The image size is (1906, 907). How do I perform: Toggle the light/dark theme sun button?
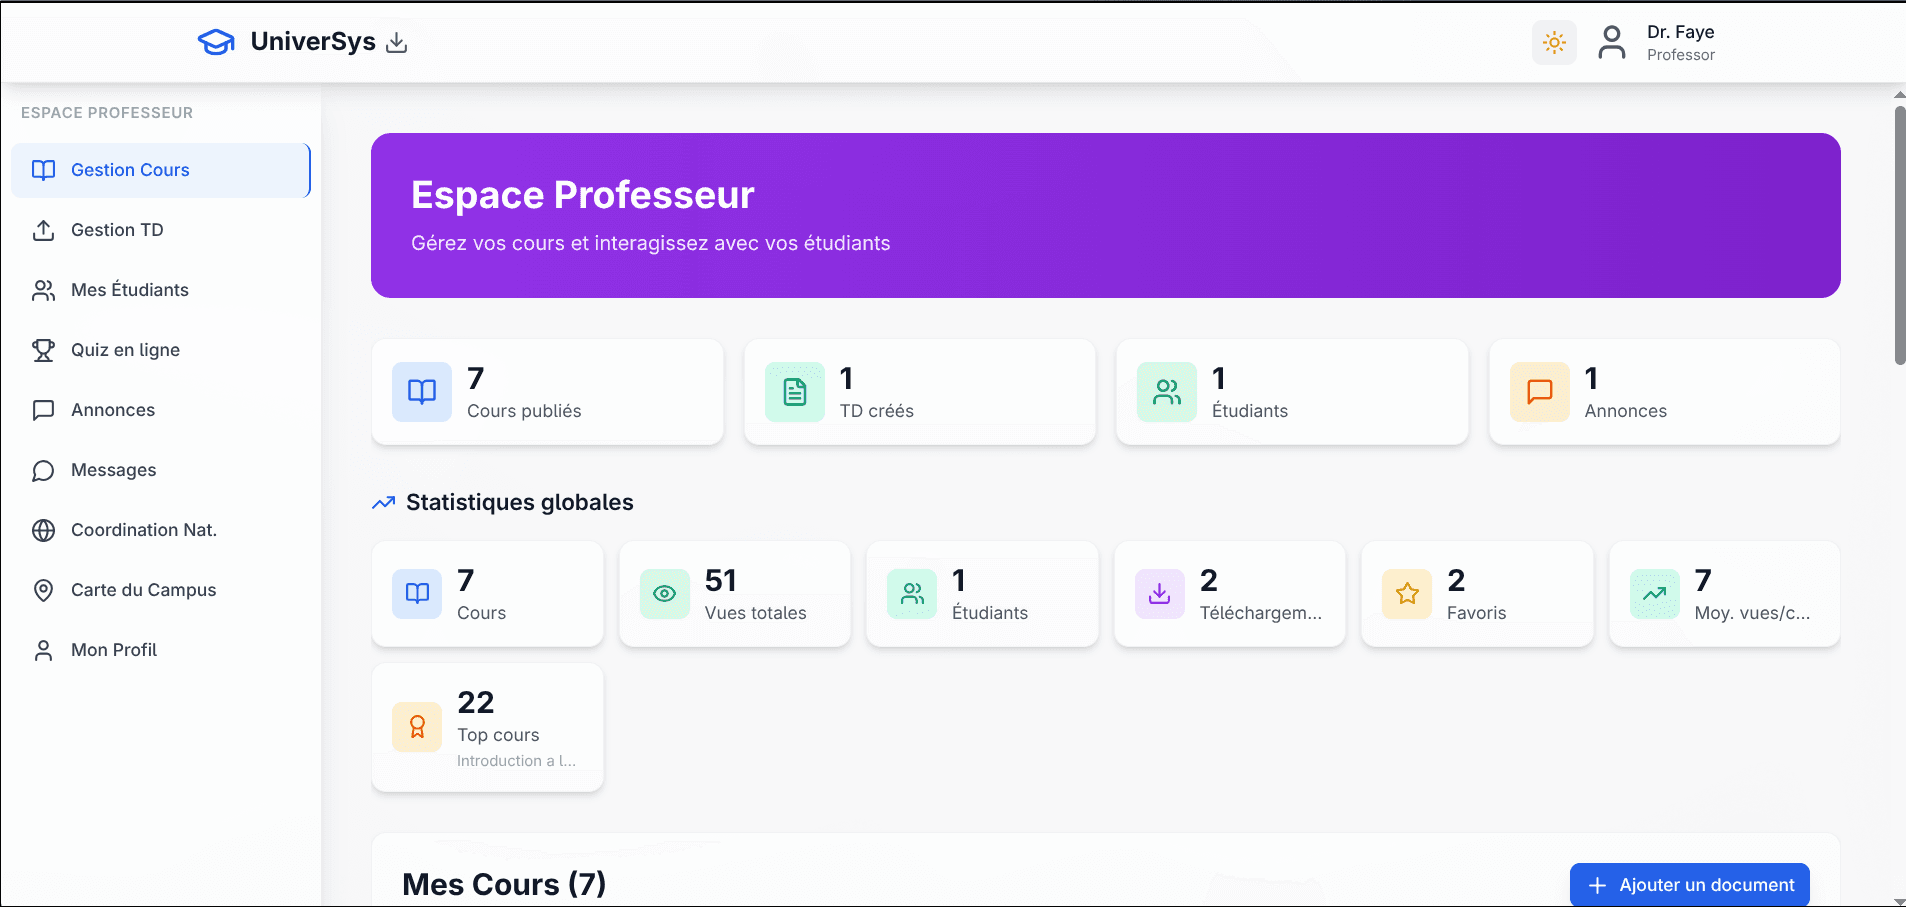point(1554,42)
